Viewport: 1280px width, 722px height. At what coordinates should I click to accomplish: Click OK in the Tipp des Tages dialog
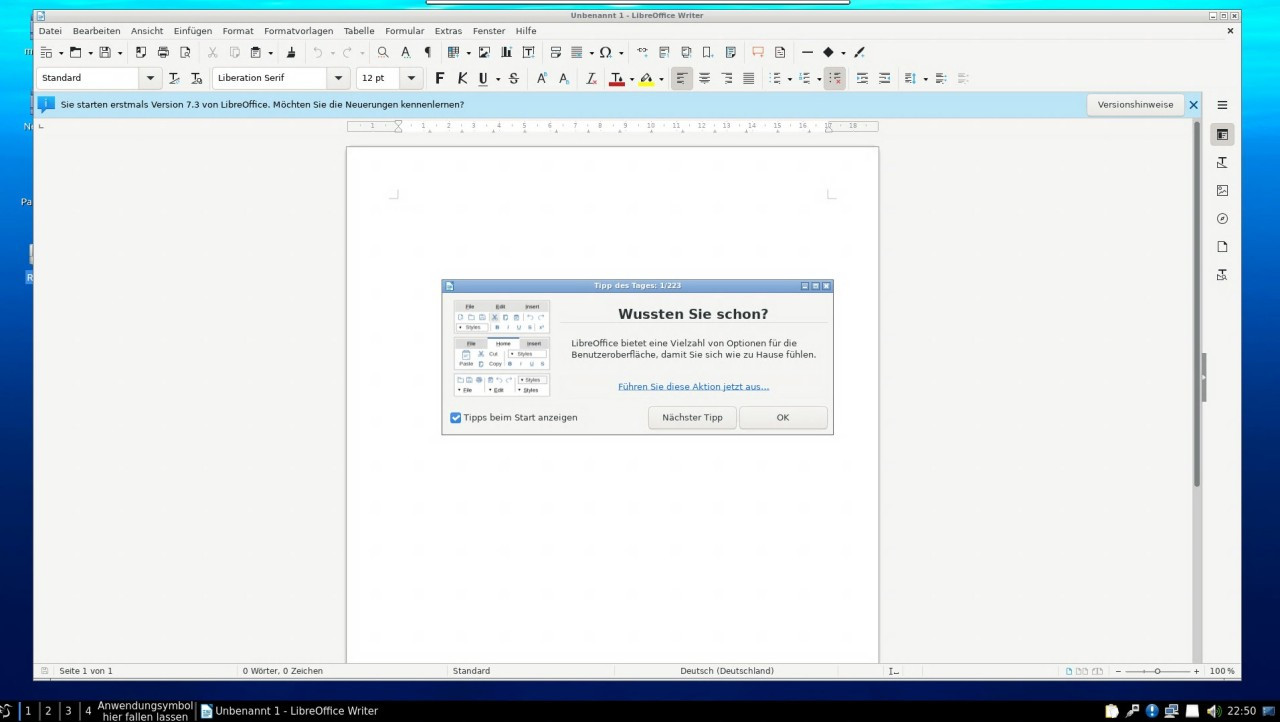point(783,418)
